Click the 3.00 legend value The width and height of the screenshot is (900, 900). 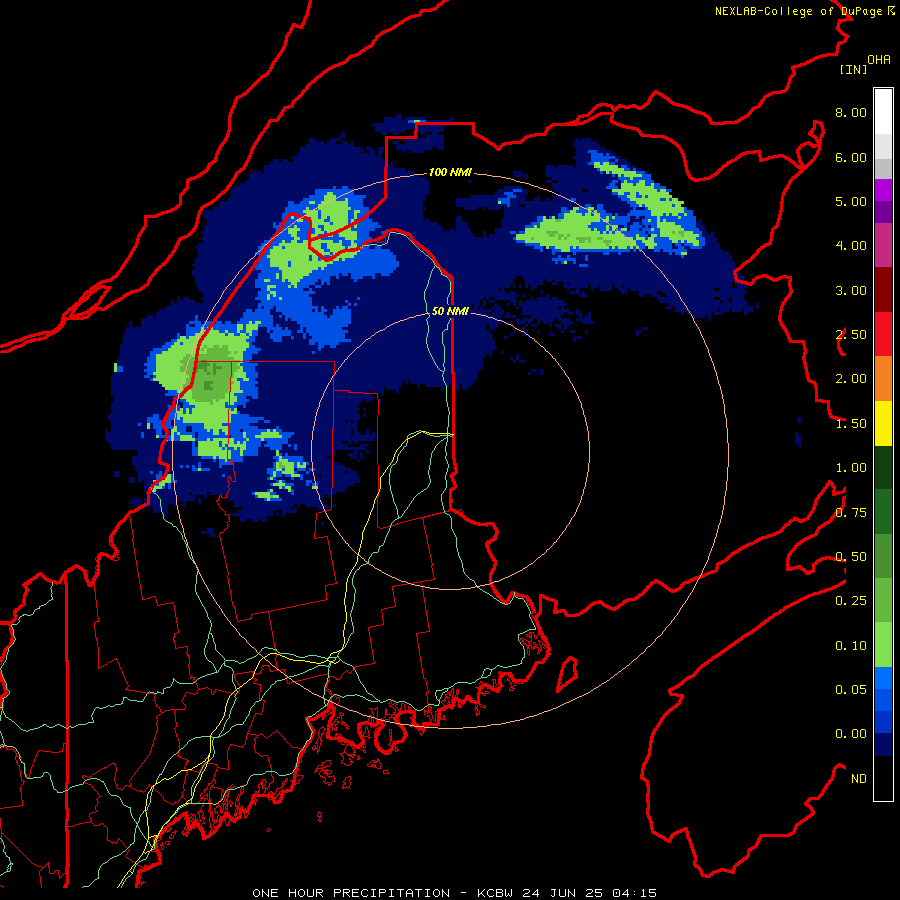point(851,290)
